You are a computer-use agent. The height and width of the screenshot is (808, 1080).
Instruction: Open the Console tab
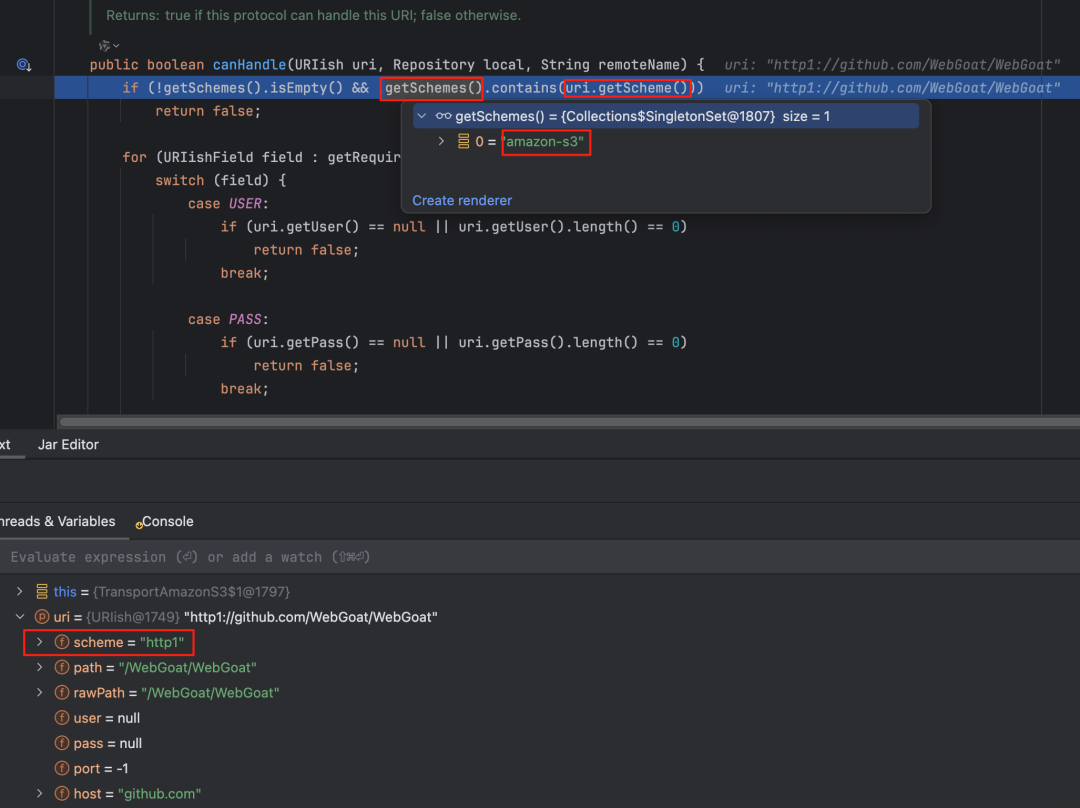[x=165, y=521]
